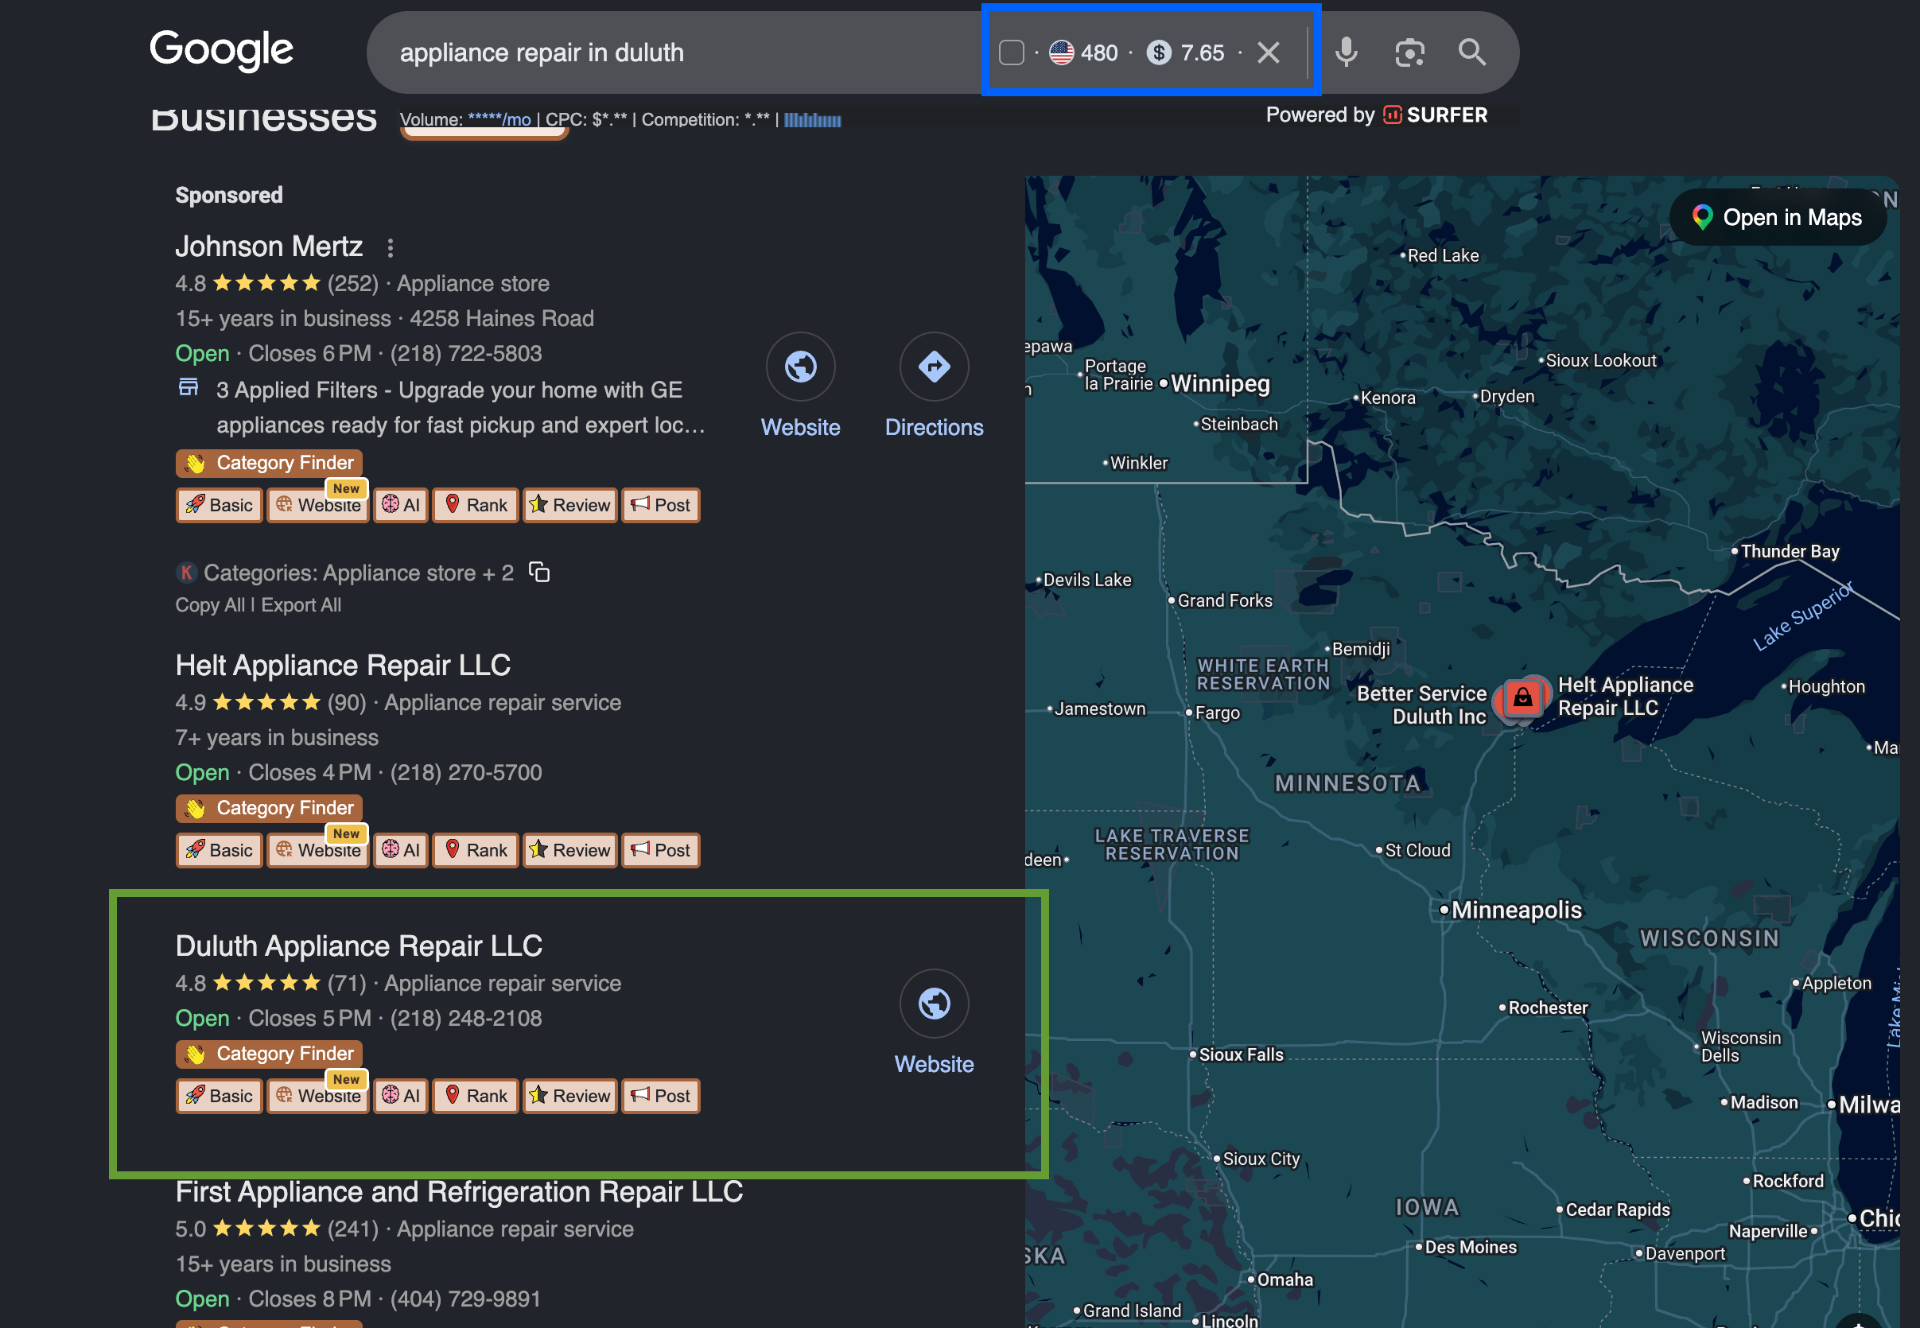The image size is (1920, 1328).
Task: Click Website audit button under Duluth Appliance Repair
Action: (x=318, y=1096)
